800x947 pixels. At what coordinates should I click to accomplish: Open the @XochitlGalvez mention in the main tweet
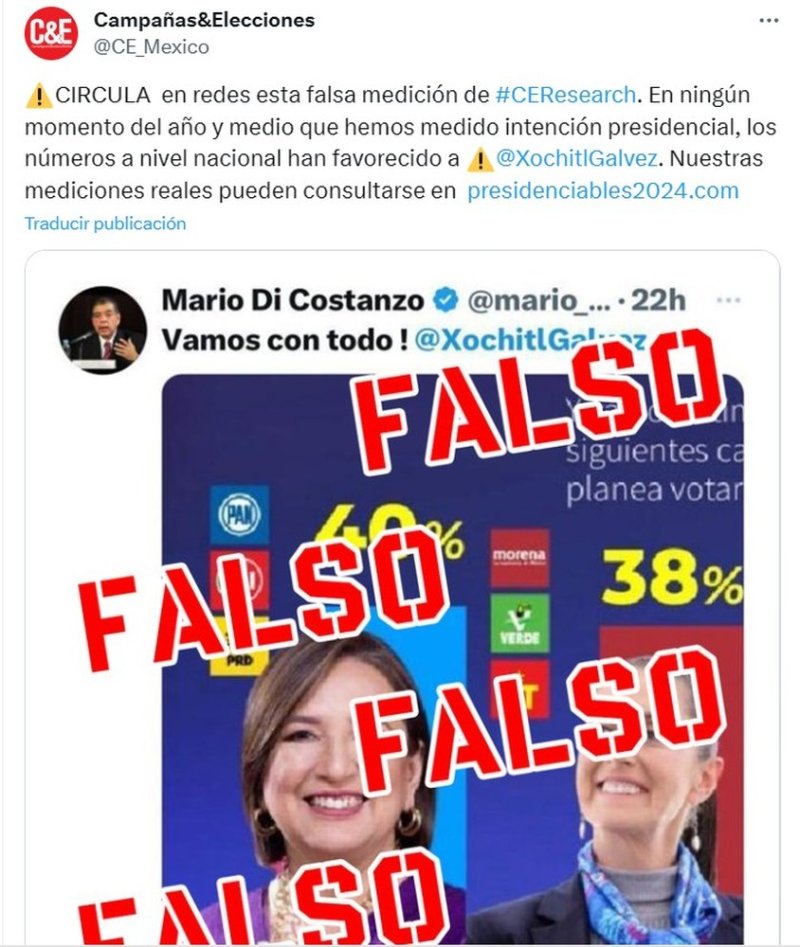coord(576,158)
